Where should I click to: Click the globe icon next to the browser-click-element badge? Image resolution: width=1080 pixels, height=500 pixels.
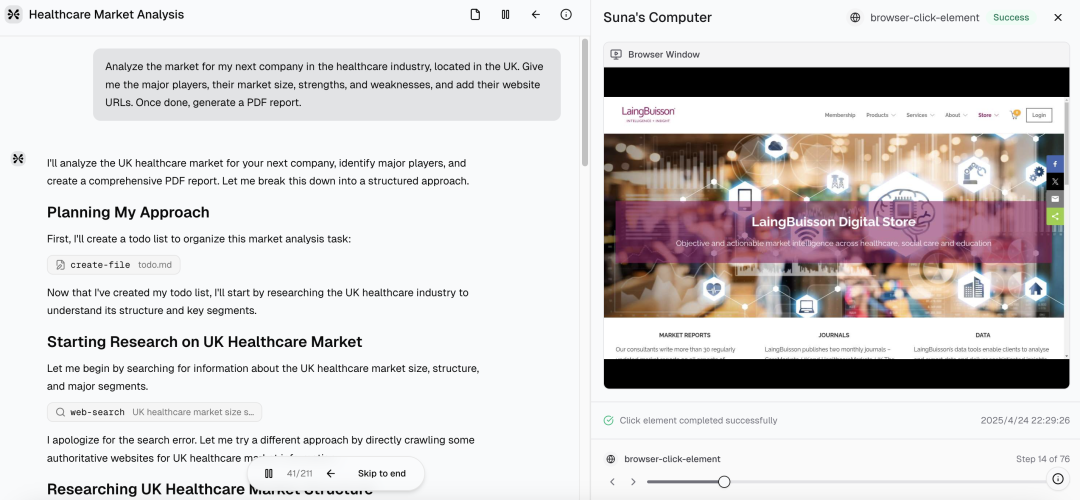point(855,18)
